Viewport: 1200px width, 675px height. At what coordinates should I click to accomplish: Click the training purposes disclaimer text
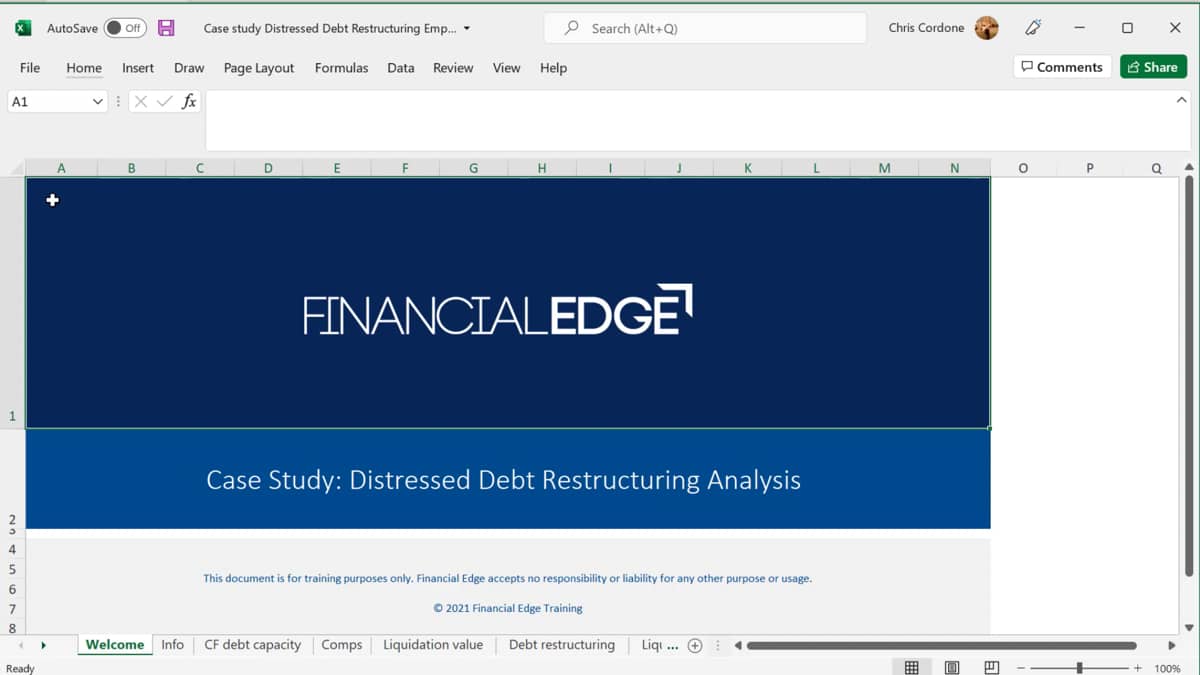(507, 578)
